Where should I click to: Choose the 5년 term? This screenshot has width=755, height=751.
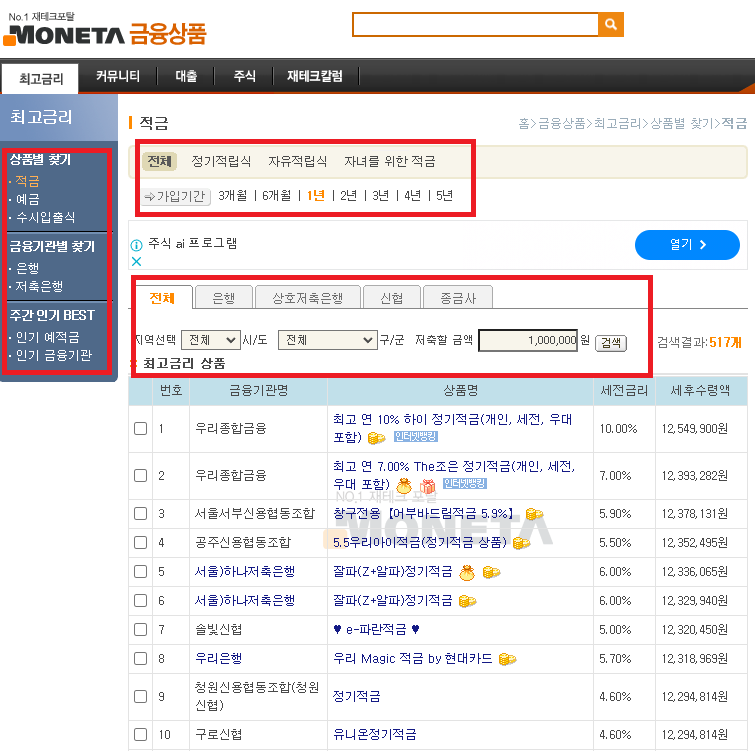(x=444, y=195)
